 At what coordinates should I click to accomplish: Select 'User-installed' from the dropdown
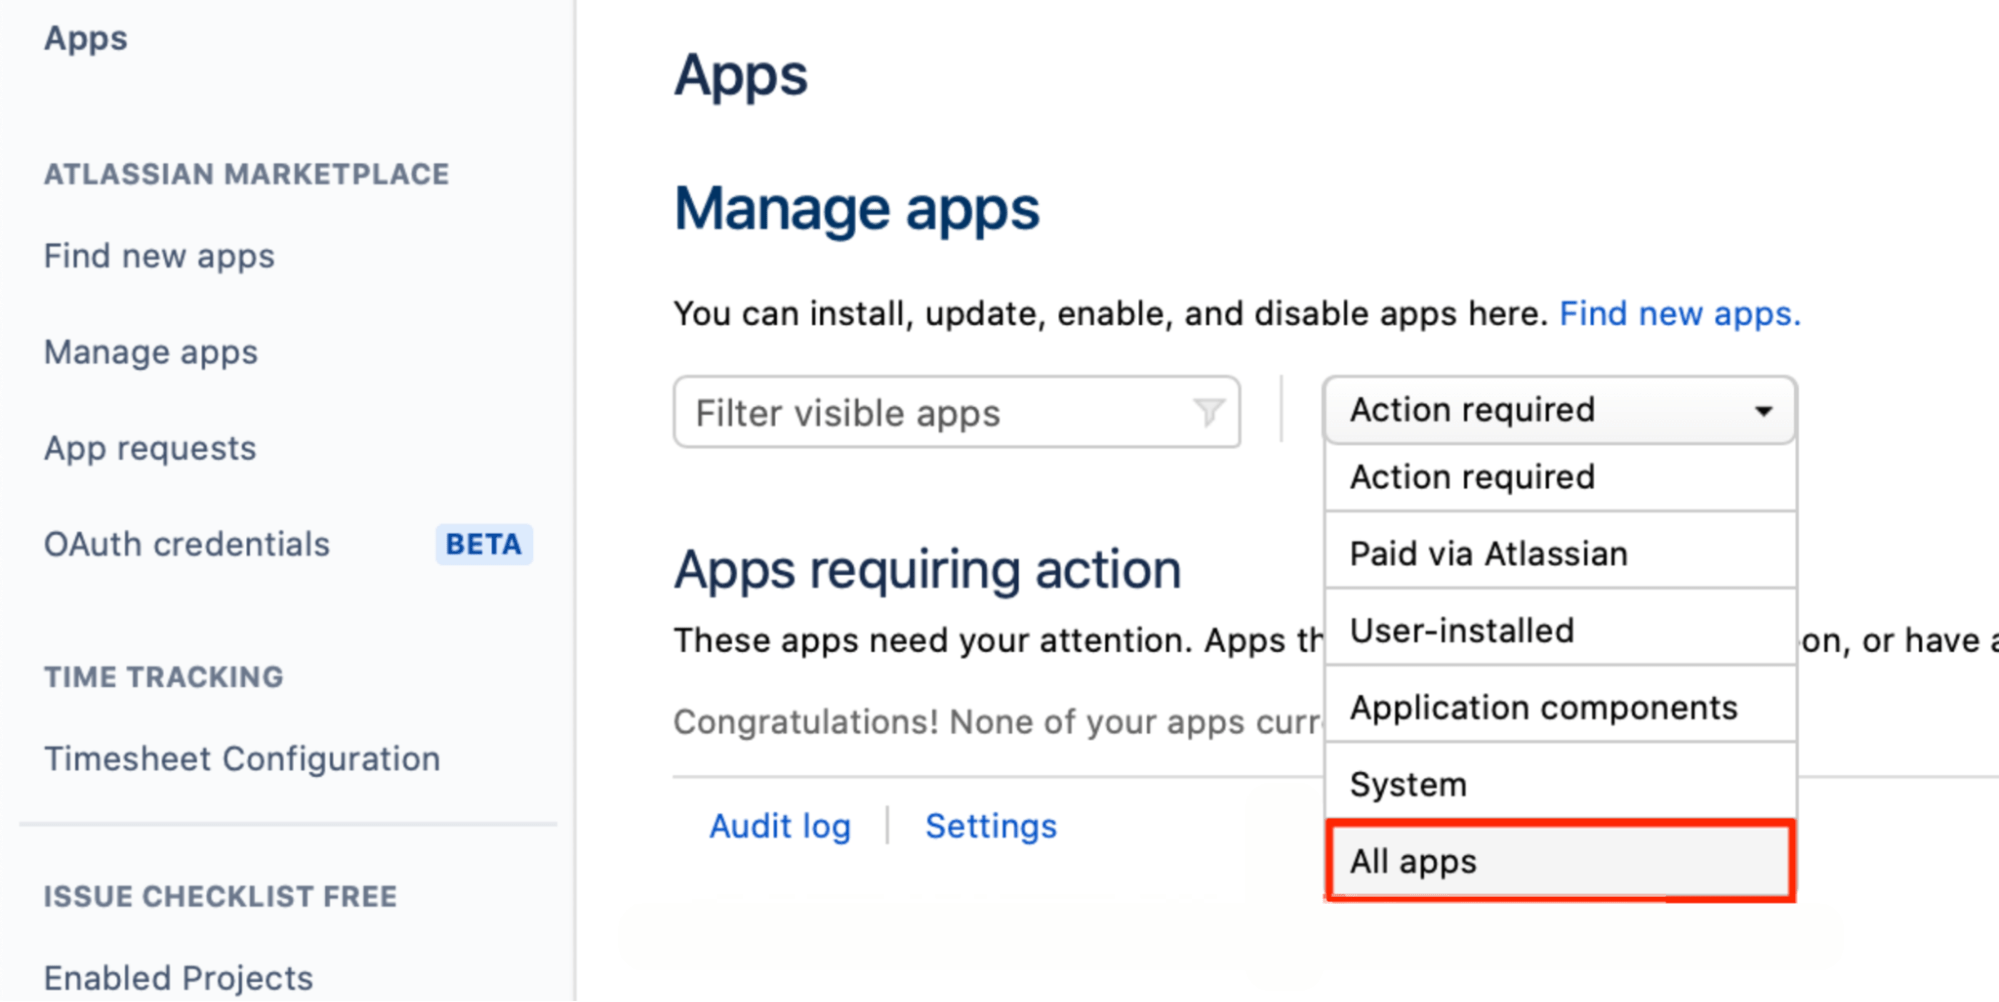click(1560, 630)
